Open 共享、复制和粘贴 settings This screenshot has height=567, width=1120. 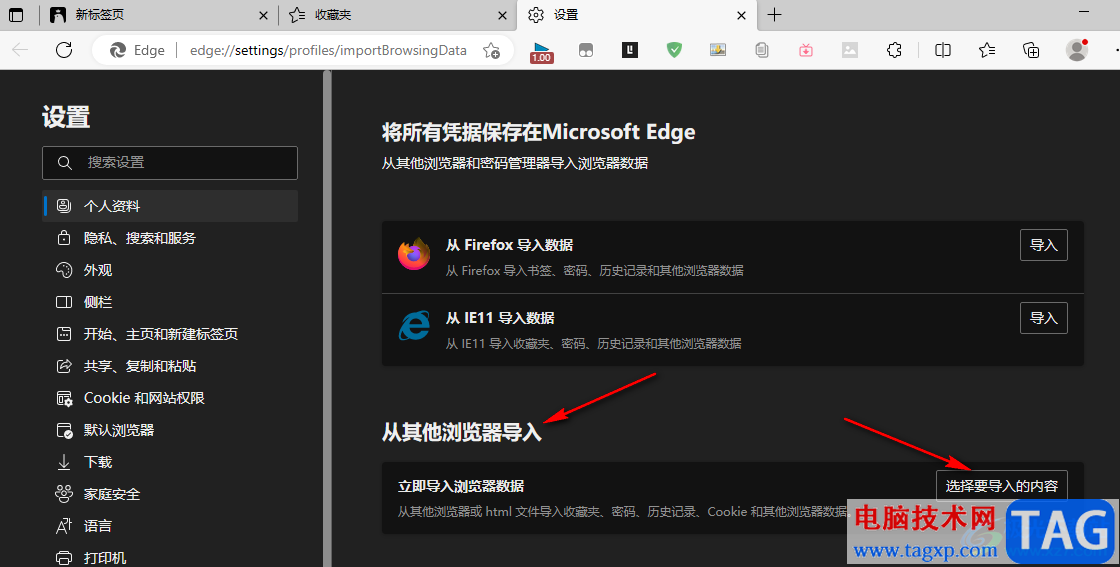coord(170,366)
